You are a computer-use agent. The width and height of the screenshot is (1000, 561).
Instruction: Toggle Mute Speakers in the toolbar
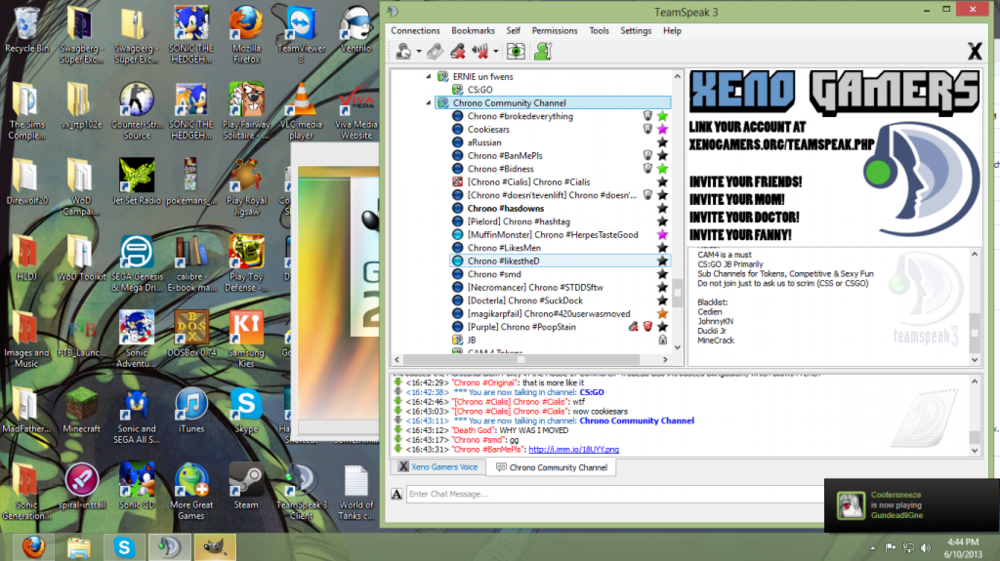point(480,52)
